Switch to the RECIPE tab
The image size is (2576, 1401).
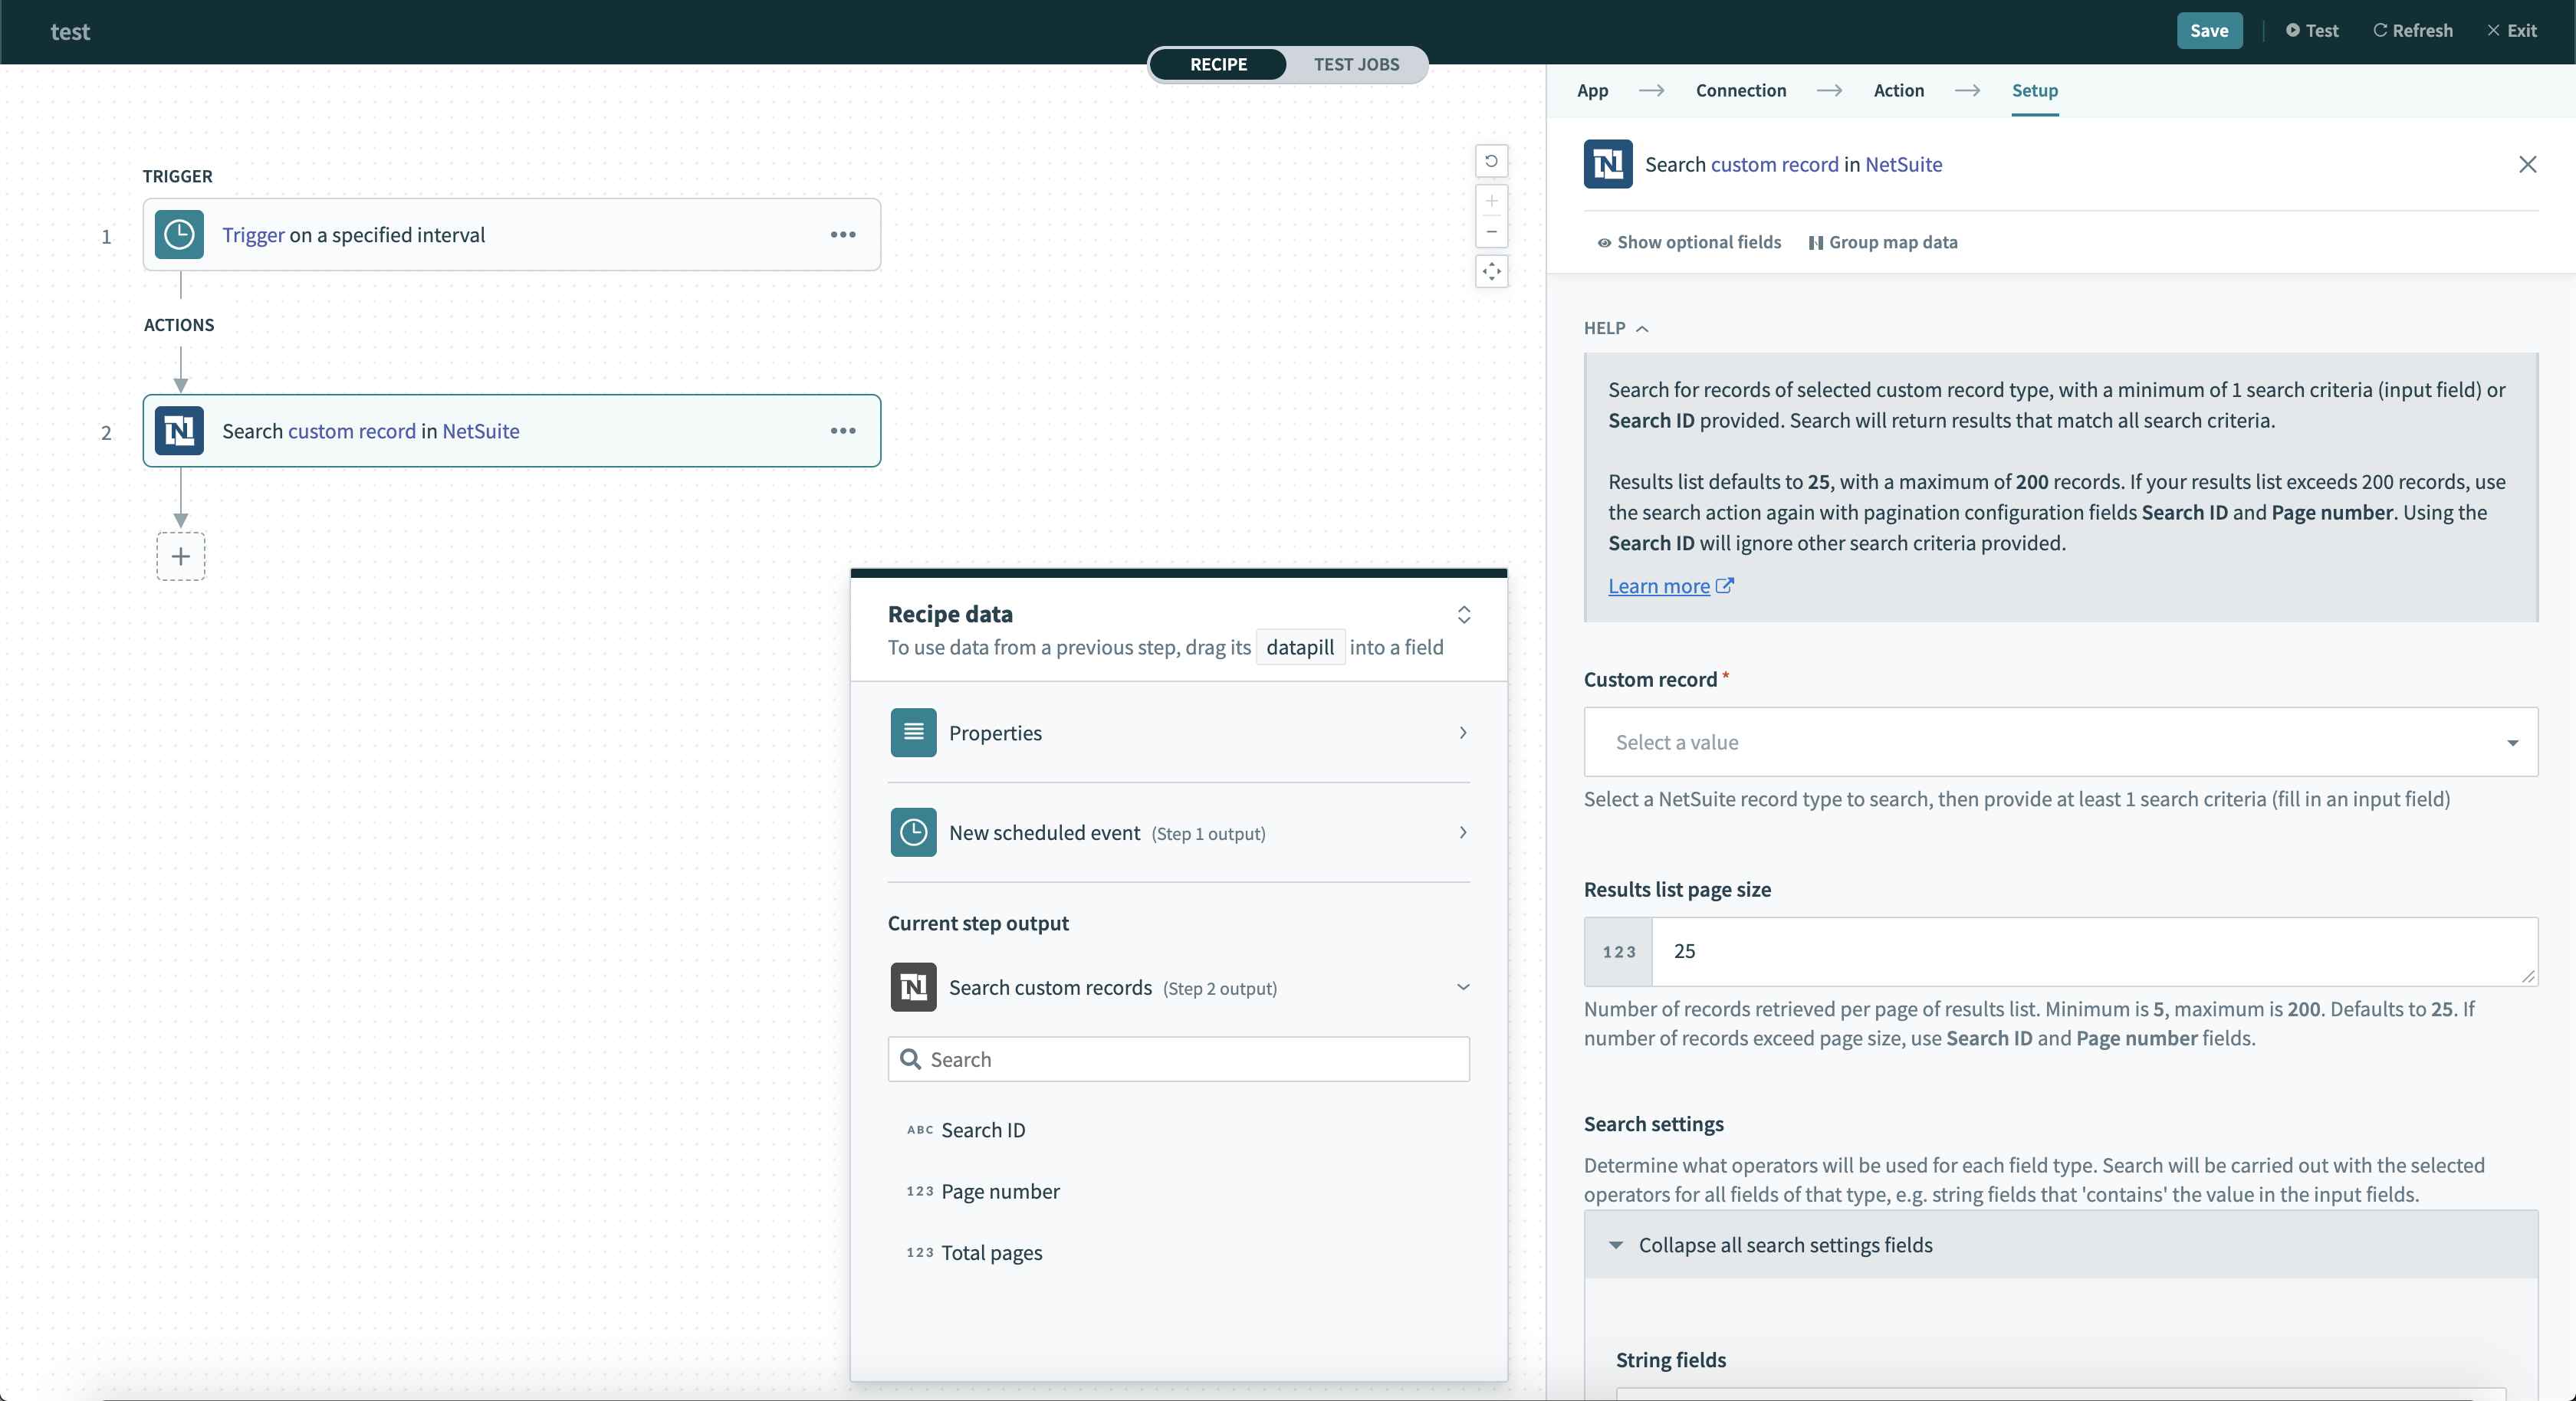[x=1218, y=62]
